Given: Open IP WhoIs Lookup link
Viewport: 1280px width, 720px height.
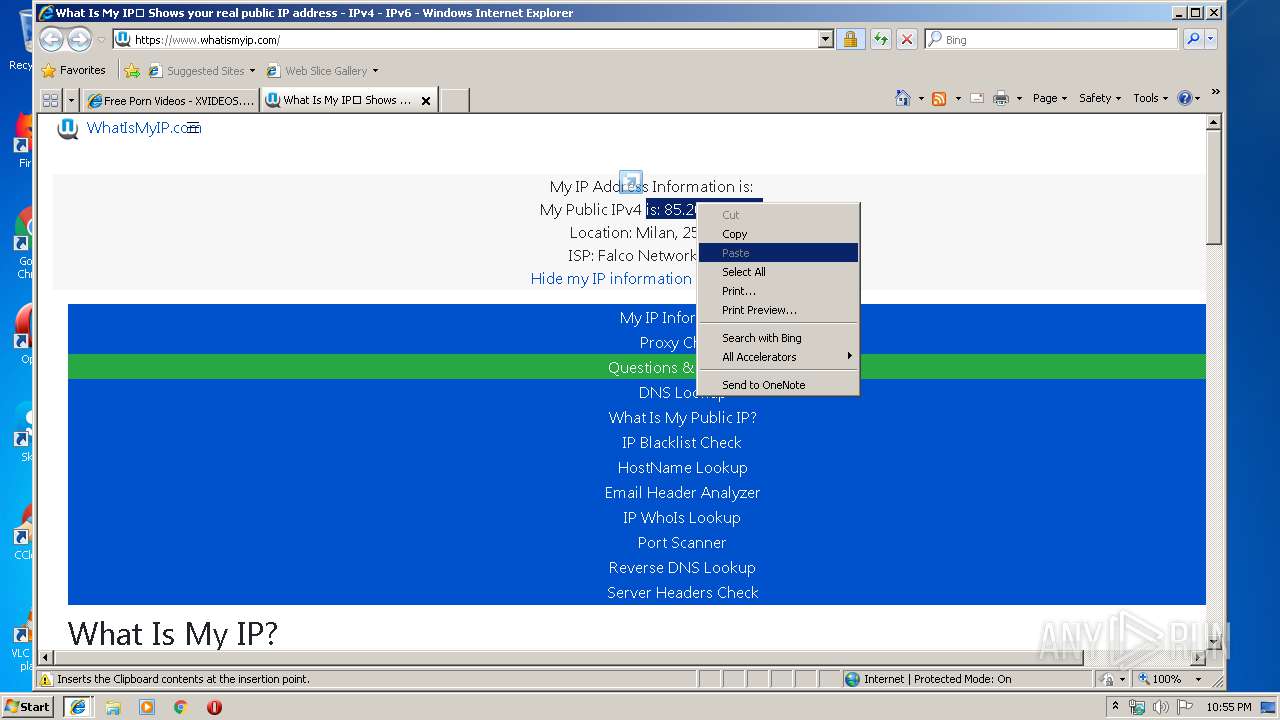Looking at the screenshot, I should 682,518.
